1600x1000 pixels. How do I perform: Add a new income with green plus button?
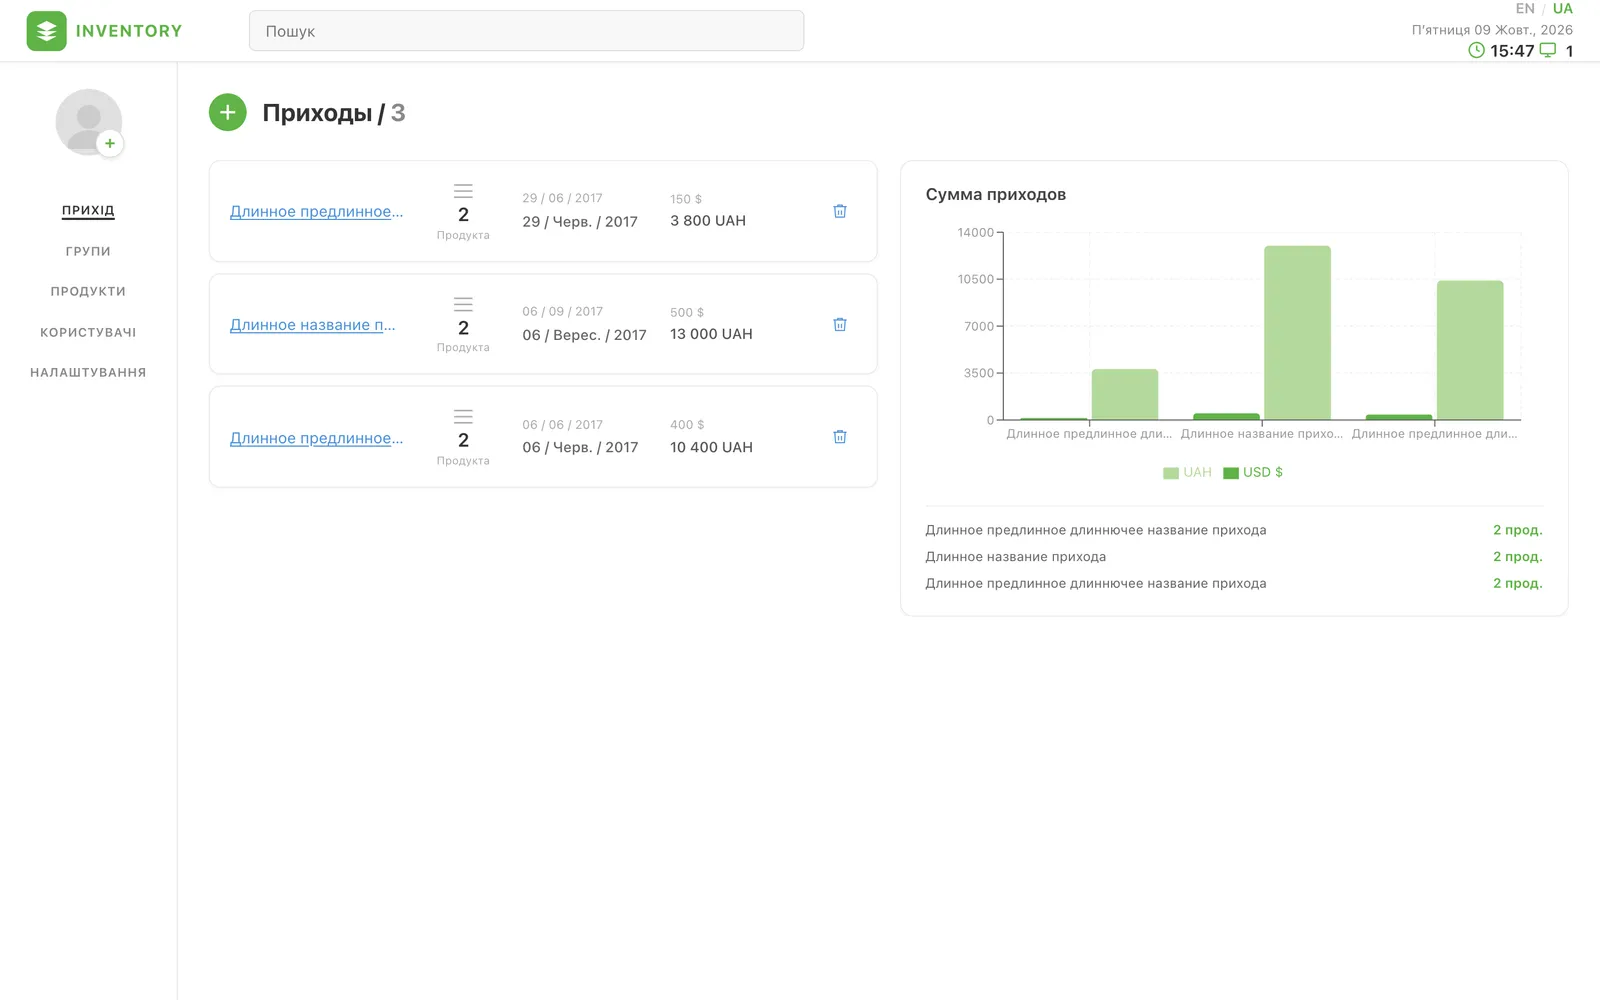click(228, 112)
